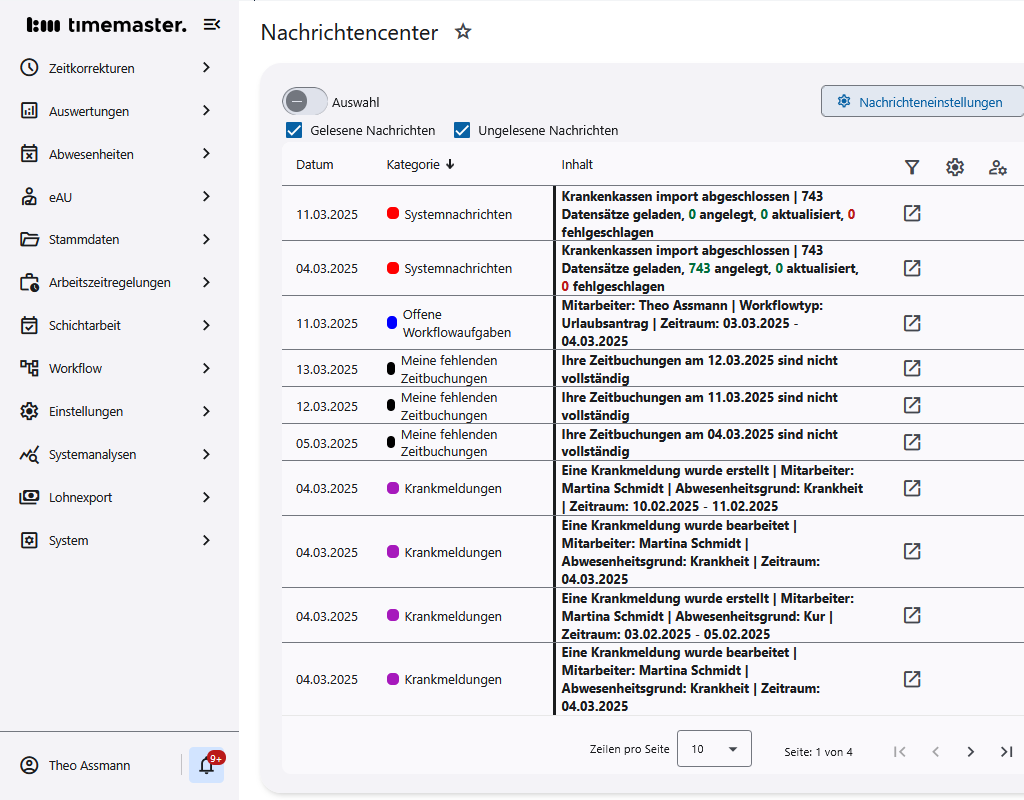
Task: Click the favorite star next to Nachrichtencenter
Action: (462, 32)
